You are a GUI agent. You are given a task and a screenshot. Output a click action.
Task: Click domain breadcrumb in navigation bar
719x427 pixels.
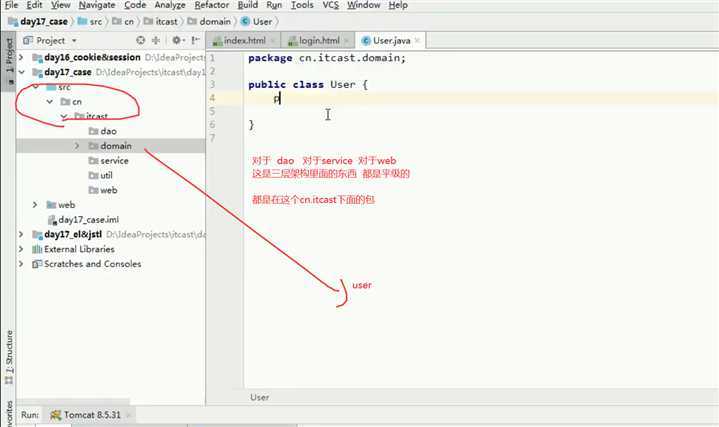click(209, 22)
